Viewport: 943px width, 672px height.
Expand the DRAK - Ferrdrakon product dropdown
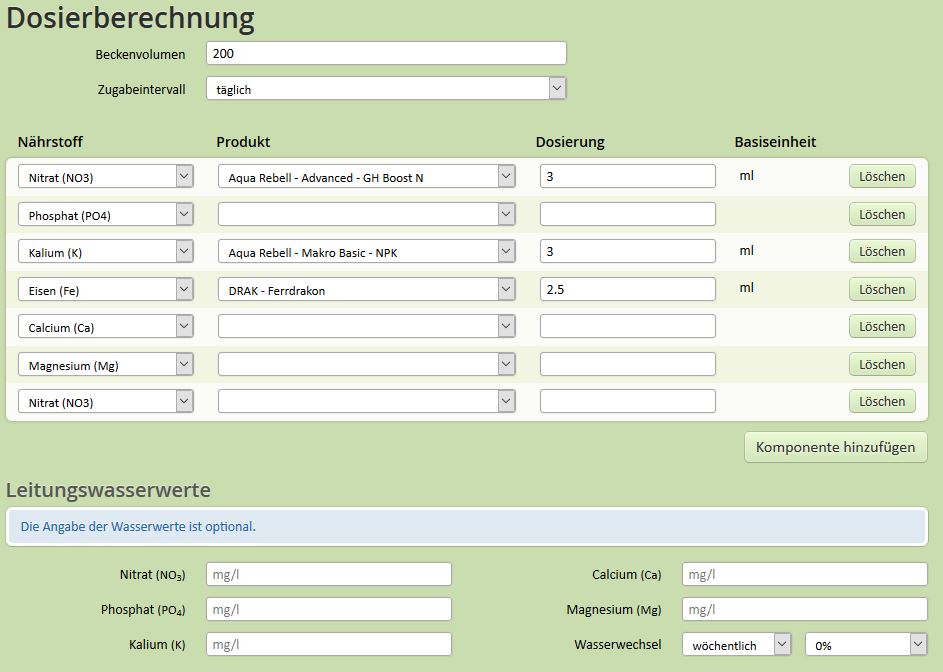tap(367, 290)
